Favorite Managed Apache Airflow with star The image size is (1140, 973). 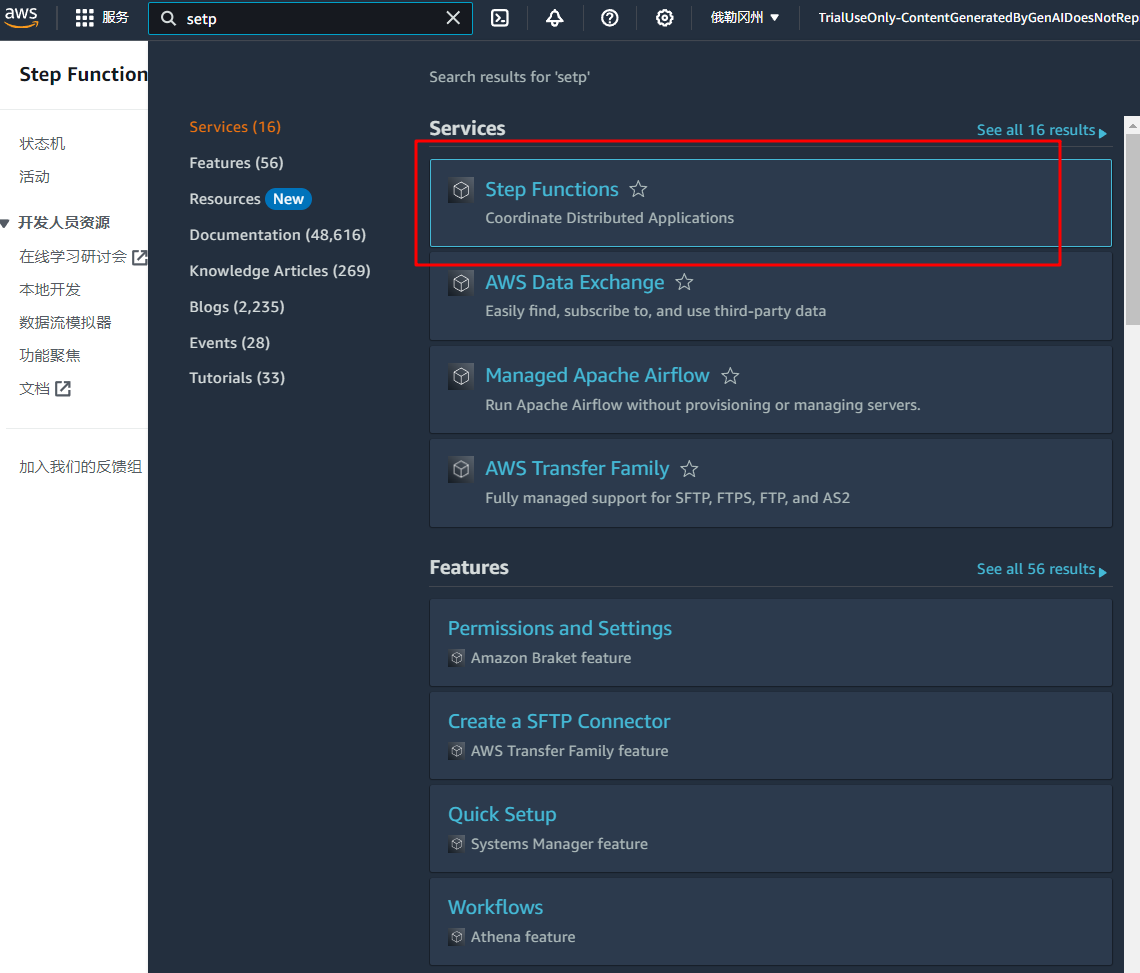(x=730, y=375)
